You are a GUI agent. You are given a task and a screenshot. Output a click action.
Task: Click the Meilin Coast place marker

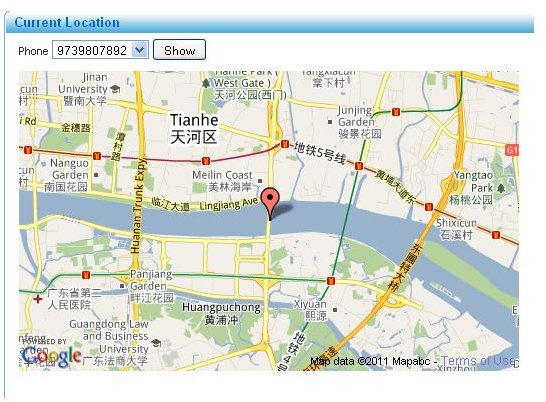pyautogui.click(x=260, y=180)
